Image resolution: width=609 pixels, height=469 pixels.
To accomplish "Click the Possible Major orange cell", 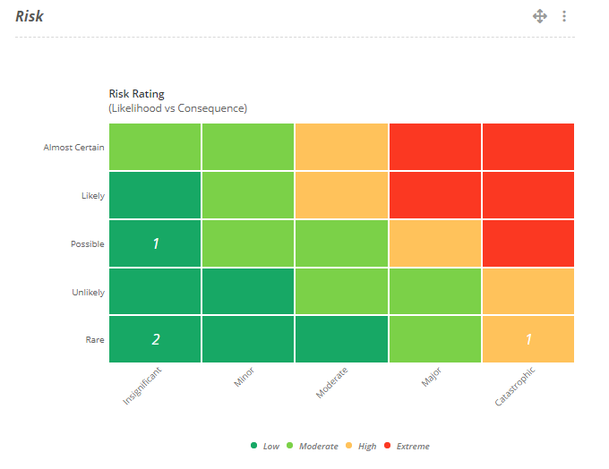I will (435, 243).
